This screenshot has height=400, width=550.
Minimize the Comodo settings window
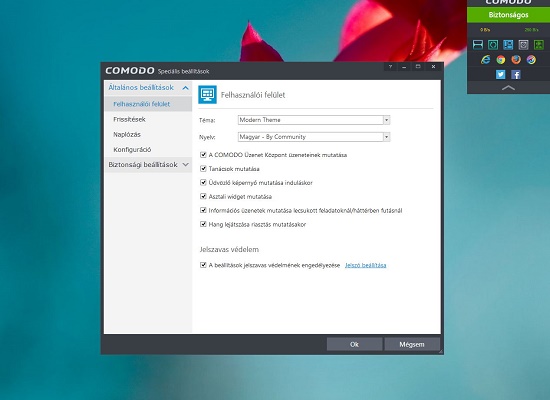tap(404, 66)
